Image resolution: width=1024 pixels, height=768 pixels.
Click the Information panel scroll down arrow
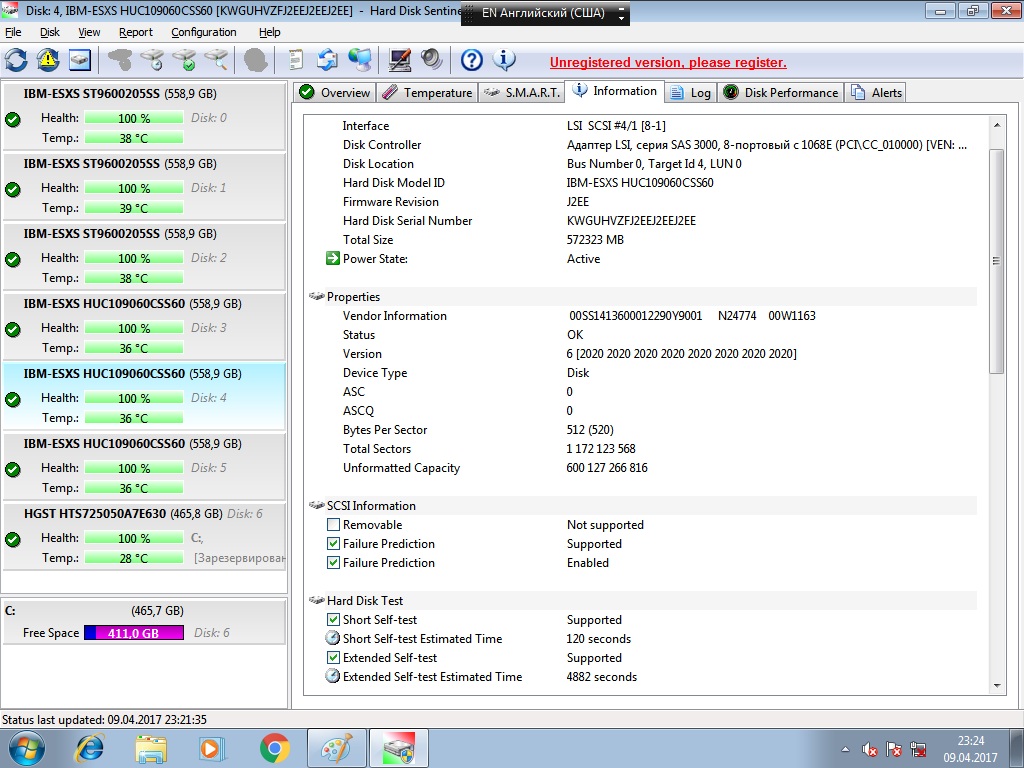click(x=997, y=686)
